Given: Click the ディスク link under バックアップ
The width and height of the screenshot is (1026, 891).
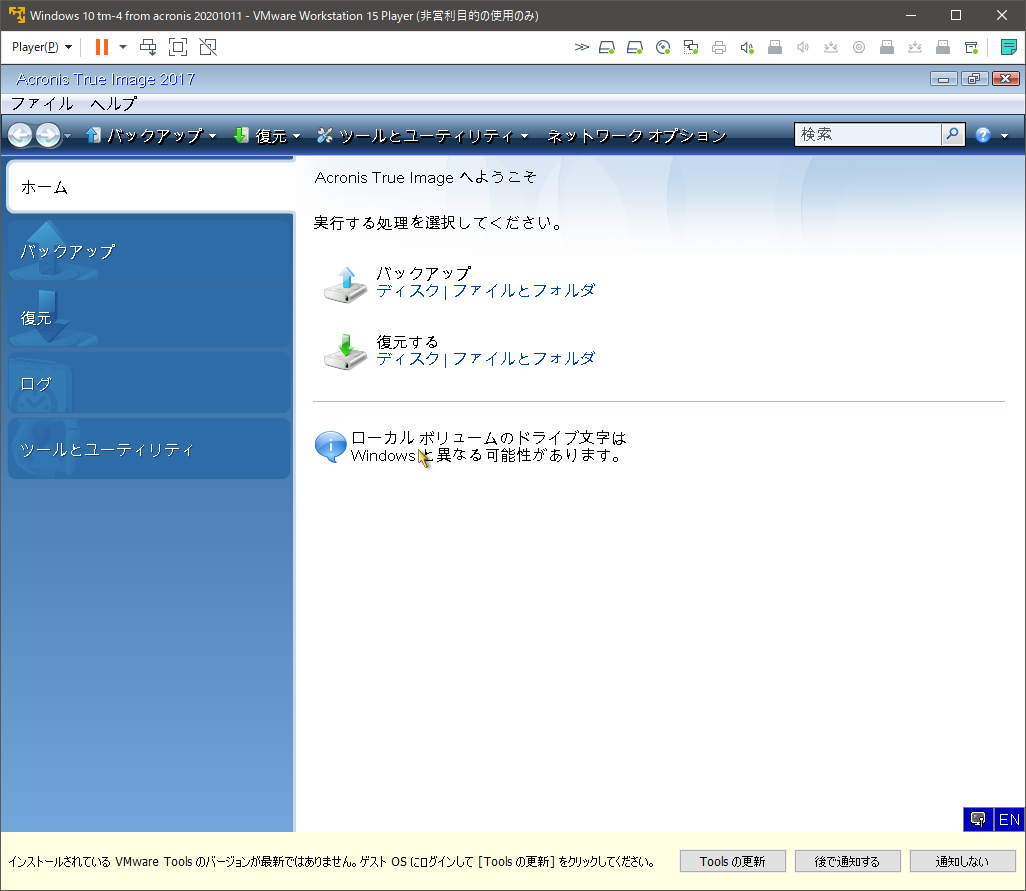Looking at the screenshot, I should pyautogui.click(x=408, y=290).
